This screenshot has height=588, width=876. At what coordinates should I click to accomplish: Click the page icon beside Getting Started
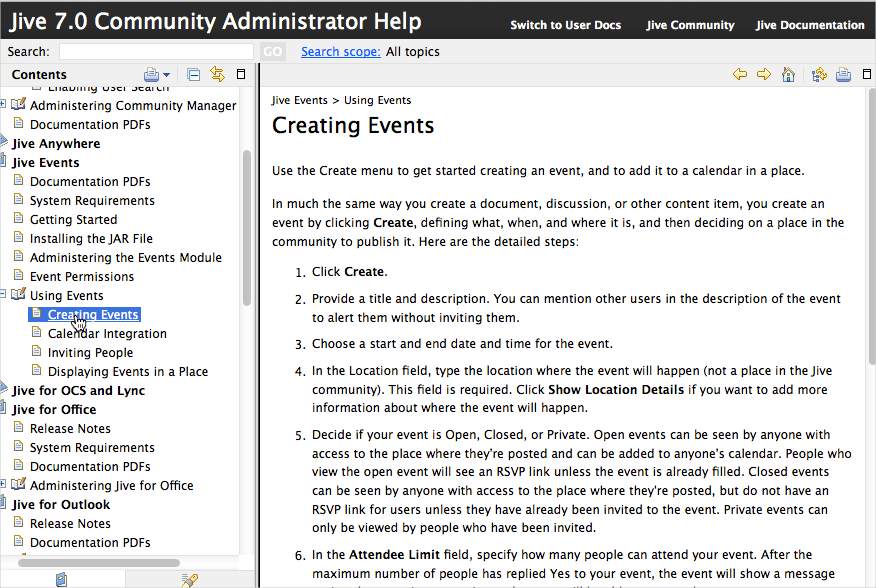point(18,218)
